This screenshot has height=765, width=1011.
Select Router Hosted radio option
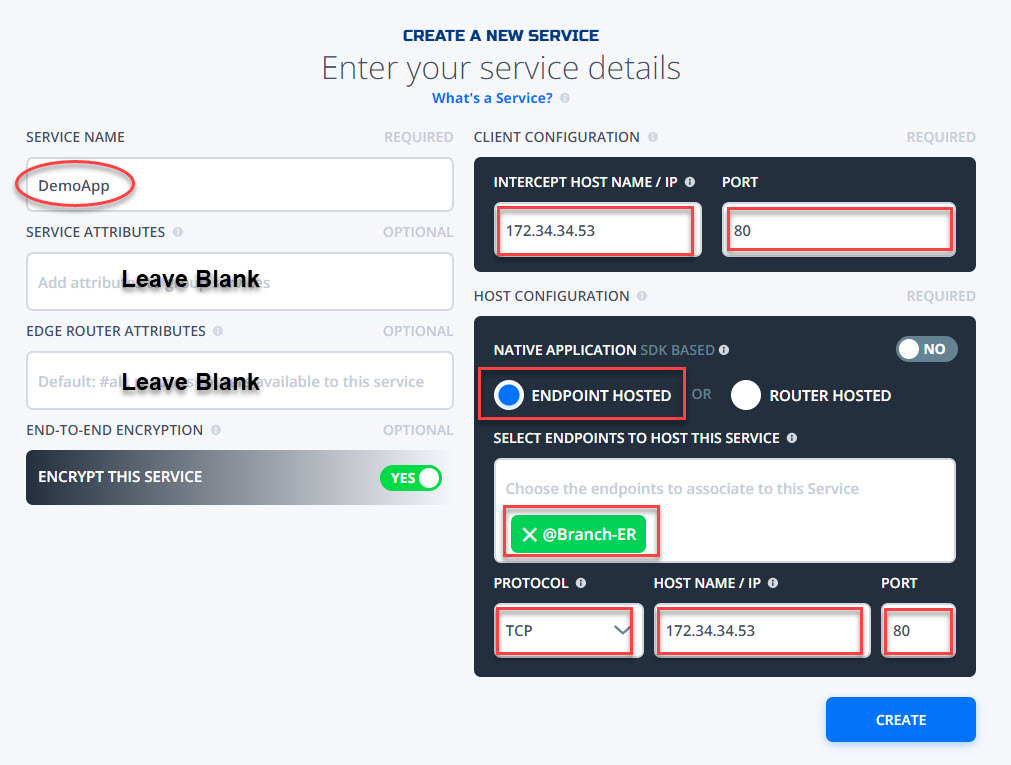745,395
